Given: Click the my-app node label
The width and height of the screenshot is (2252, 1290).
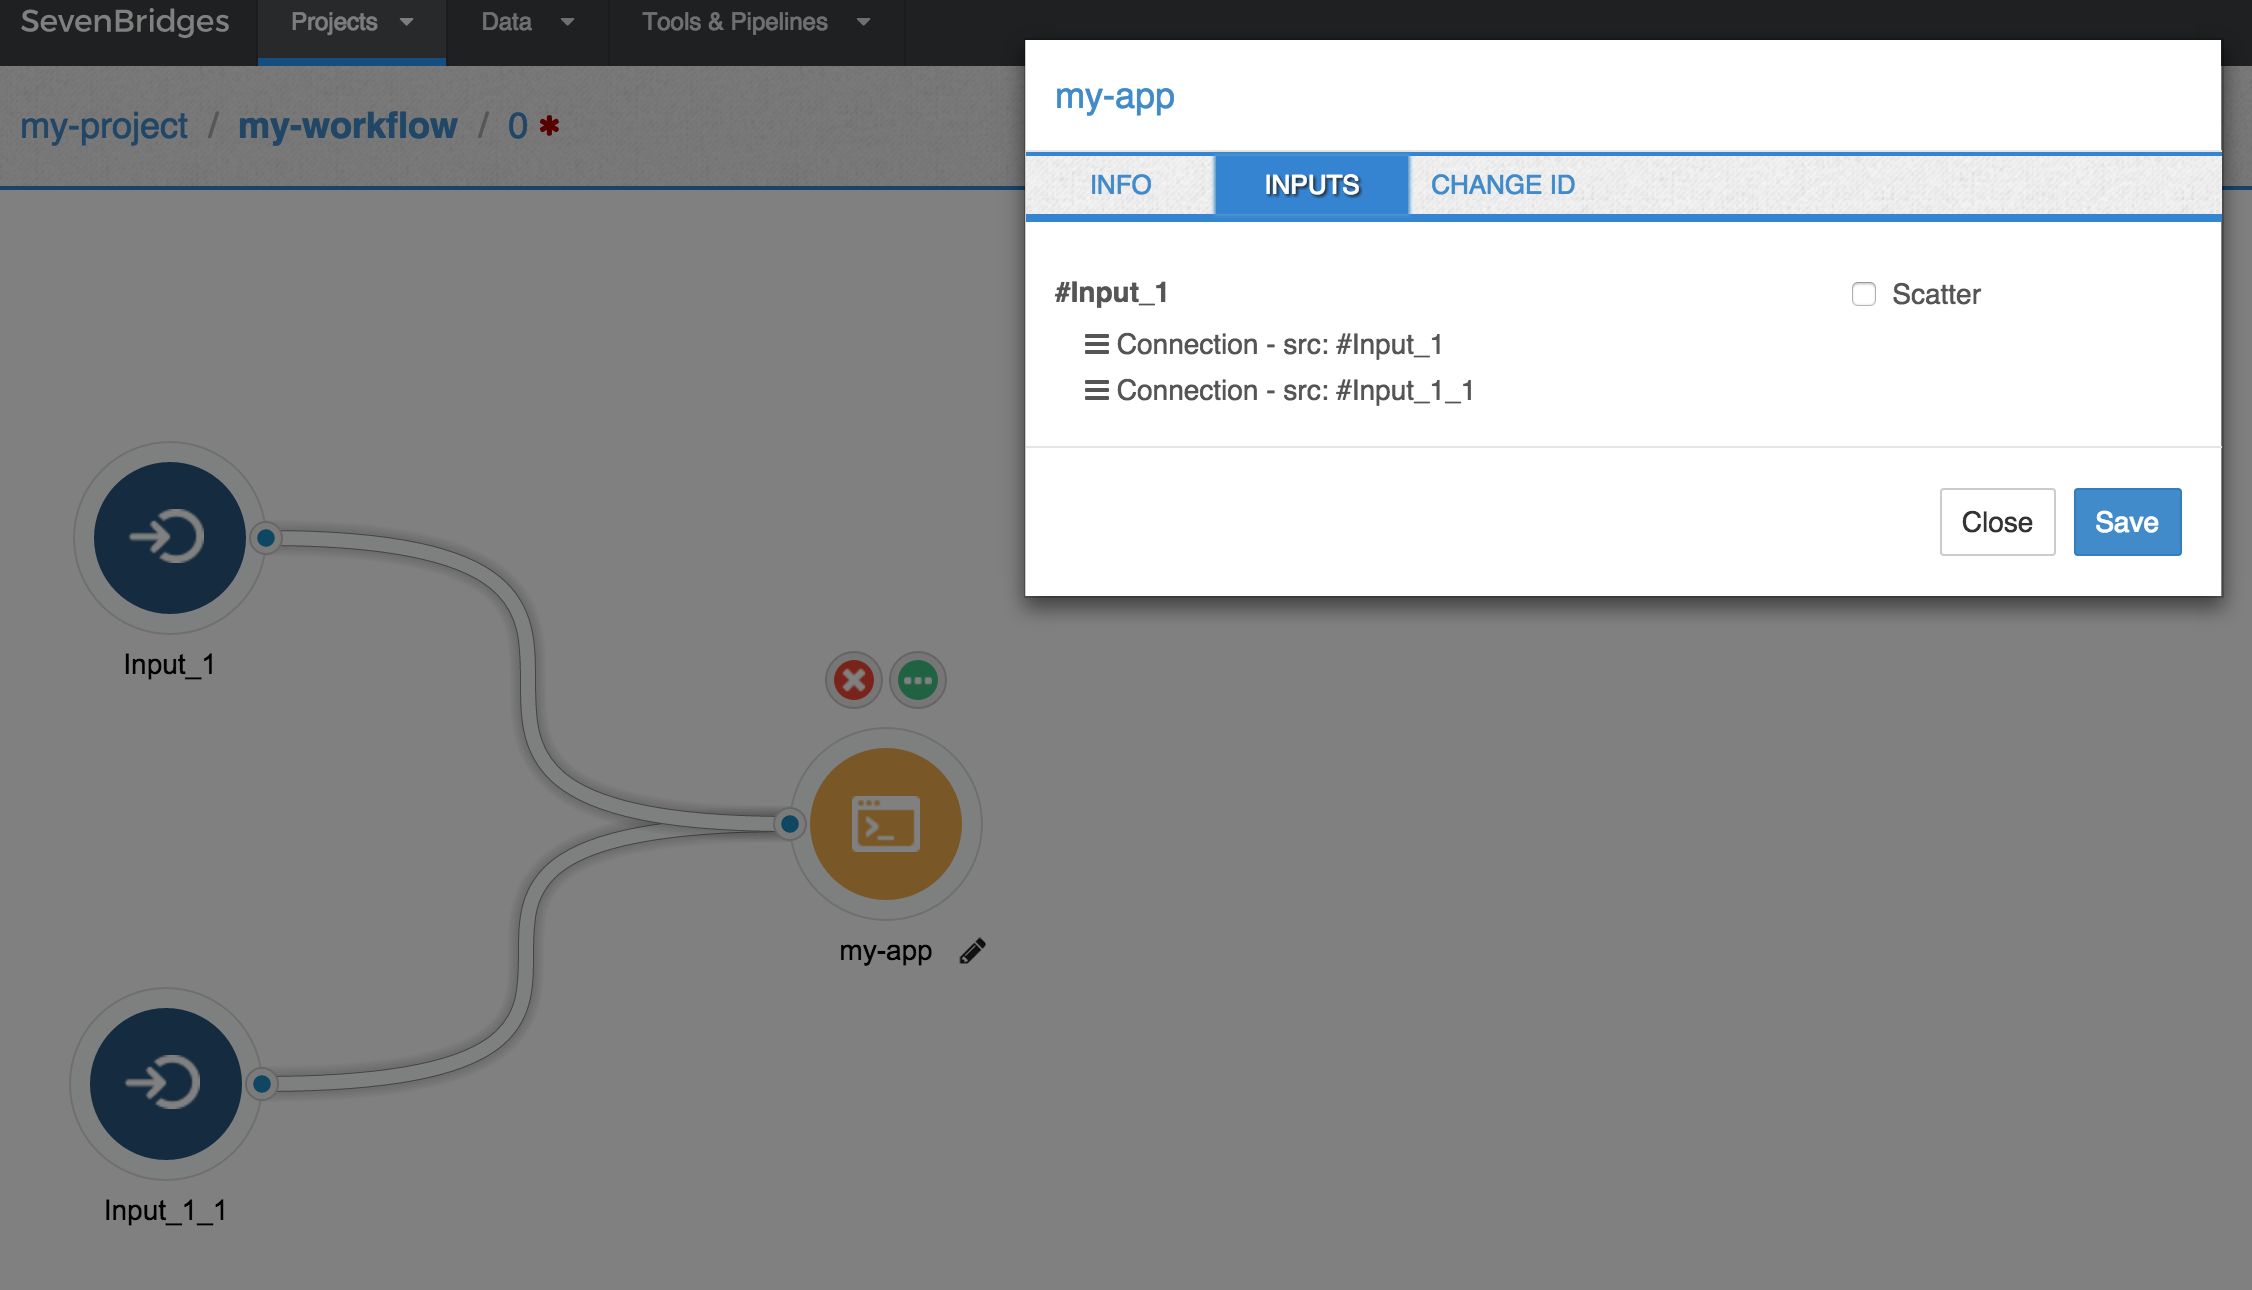Looking at the screenshot, I should click(886, 951).
